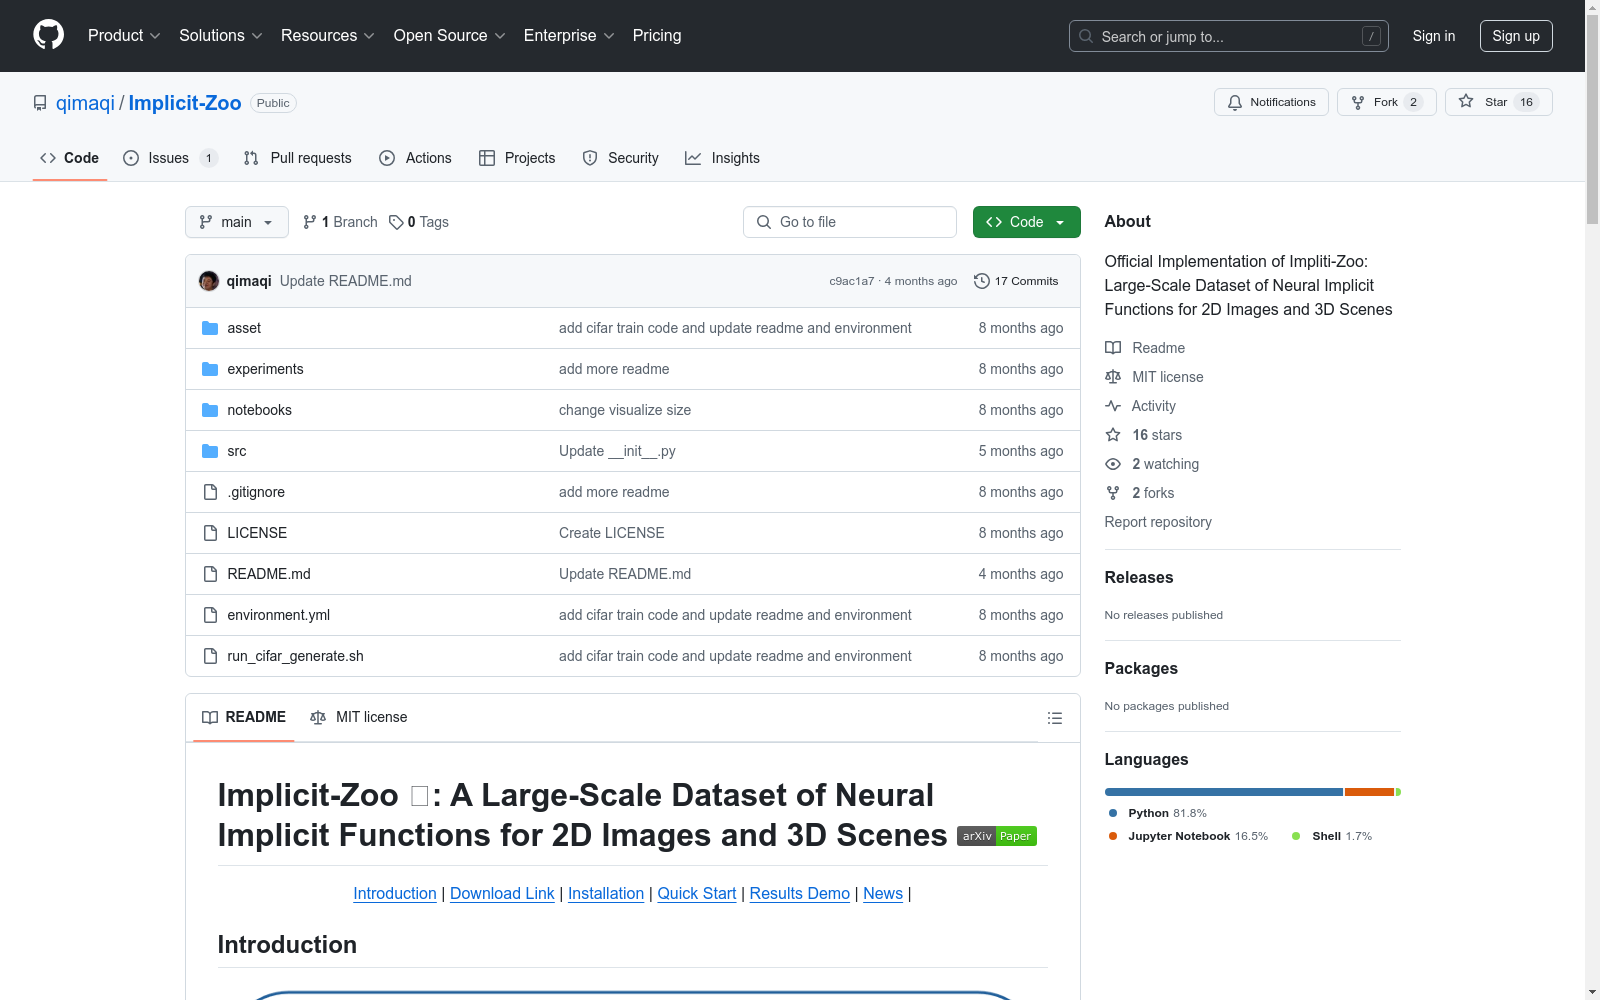Open the Introduction link in README
The width and height of the screenshot is (1600, 1000).
(x=395, y=893)
